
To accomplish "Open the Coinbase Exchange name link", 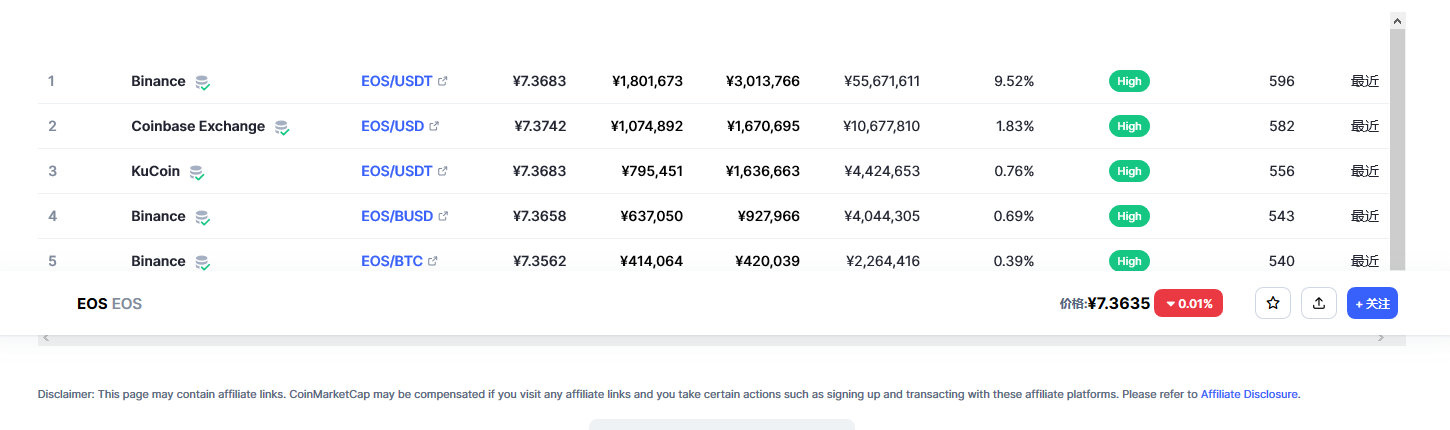I will tap(198, 126).
